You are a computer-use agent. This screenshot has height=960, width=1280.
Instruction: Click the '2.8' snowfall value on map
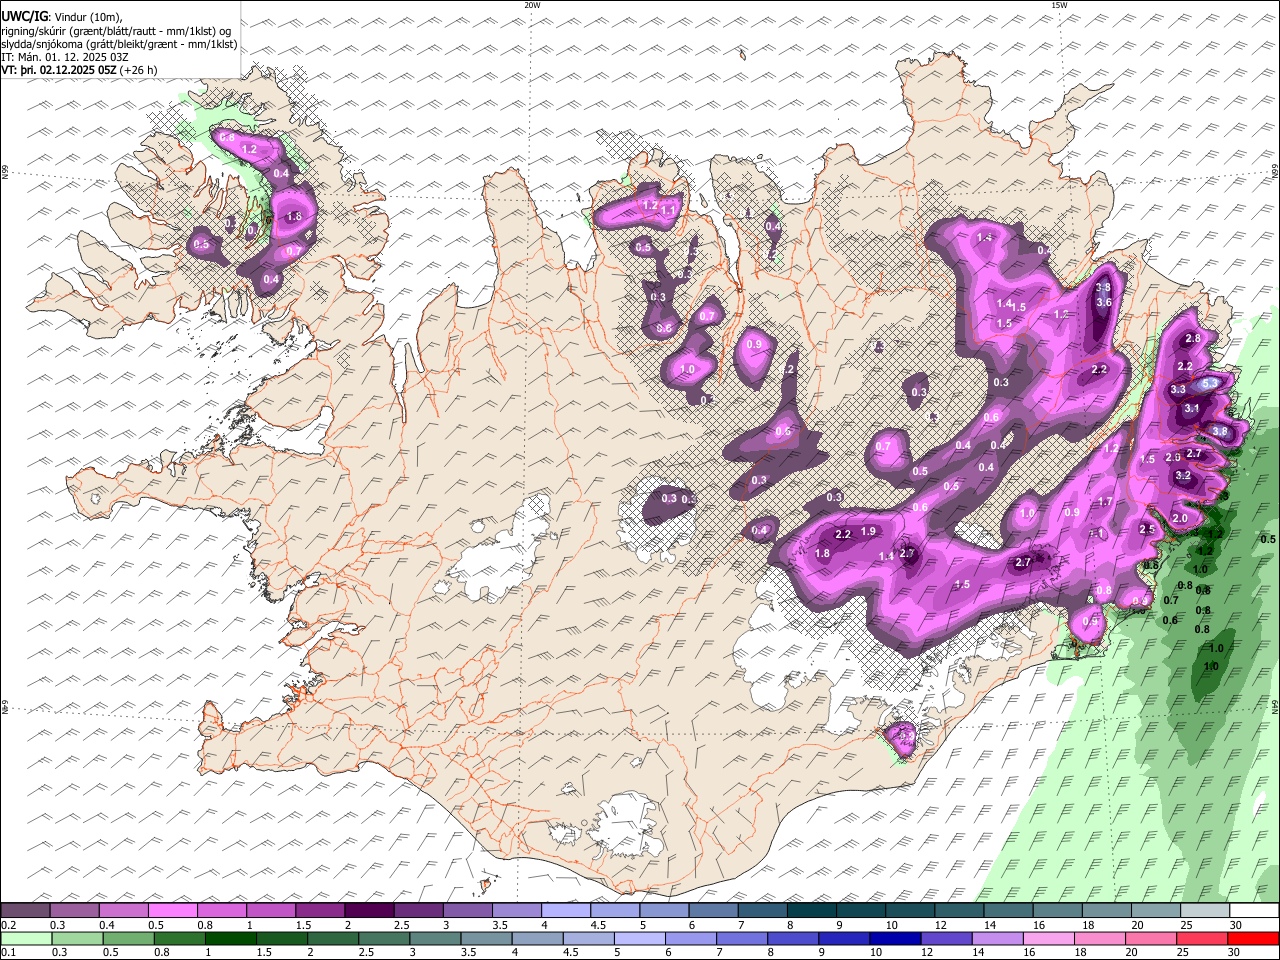click(x=1192, y=339)
